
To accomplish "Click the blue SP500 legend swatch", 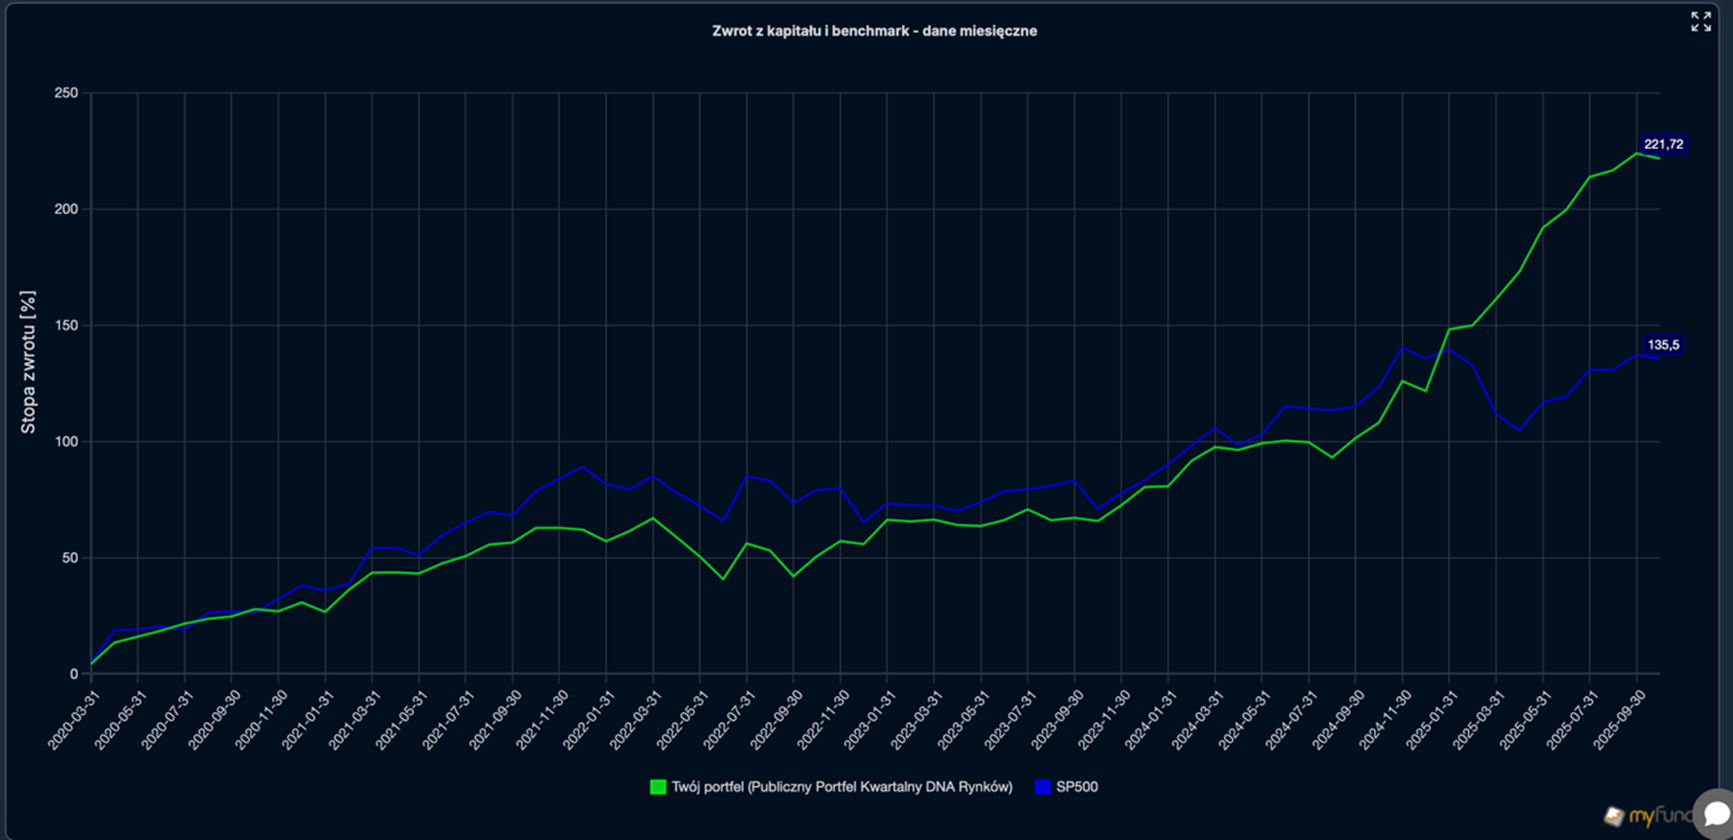I will coord(1043,787).
